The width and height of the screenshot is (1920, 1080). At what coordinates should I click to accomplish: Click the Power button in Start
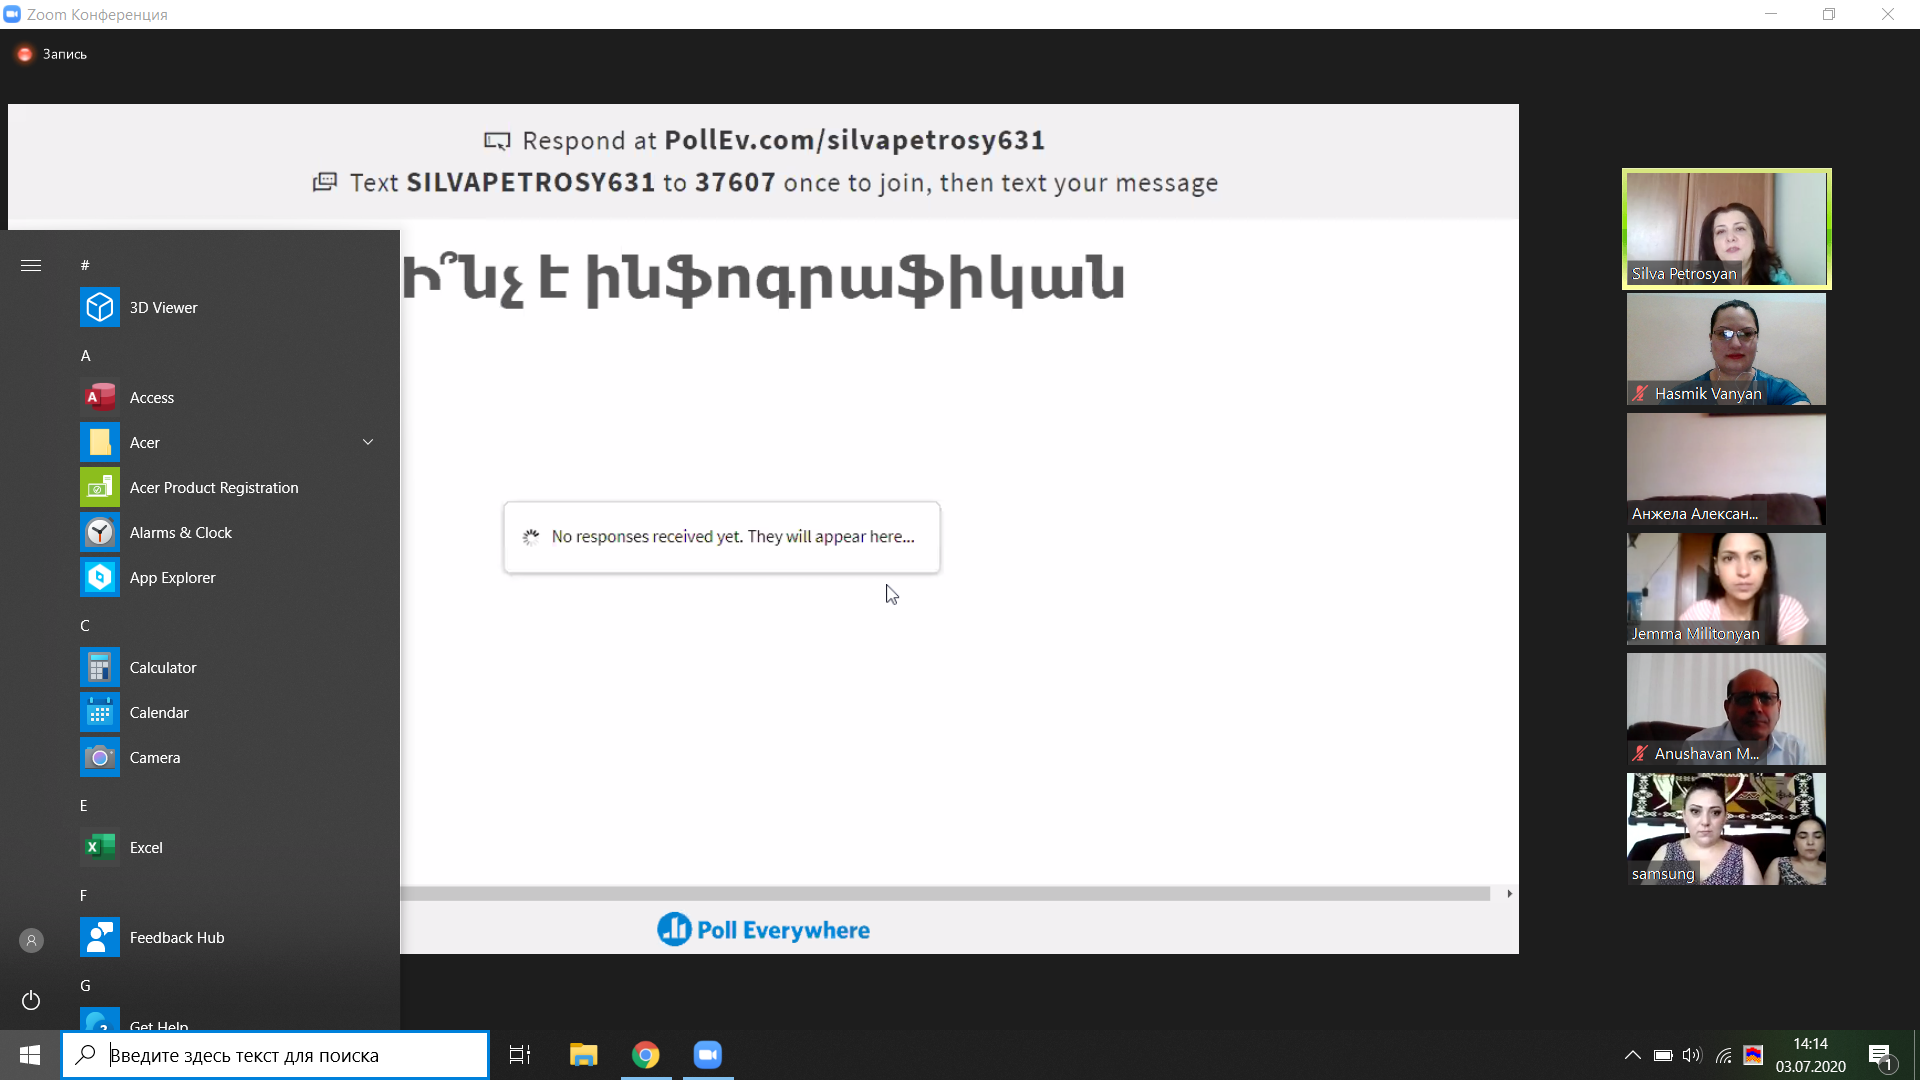point(31,1000)
